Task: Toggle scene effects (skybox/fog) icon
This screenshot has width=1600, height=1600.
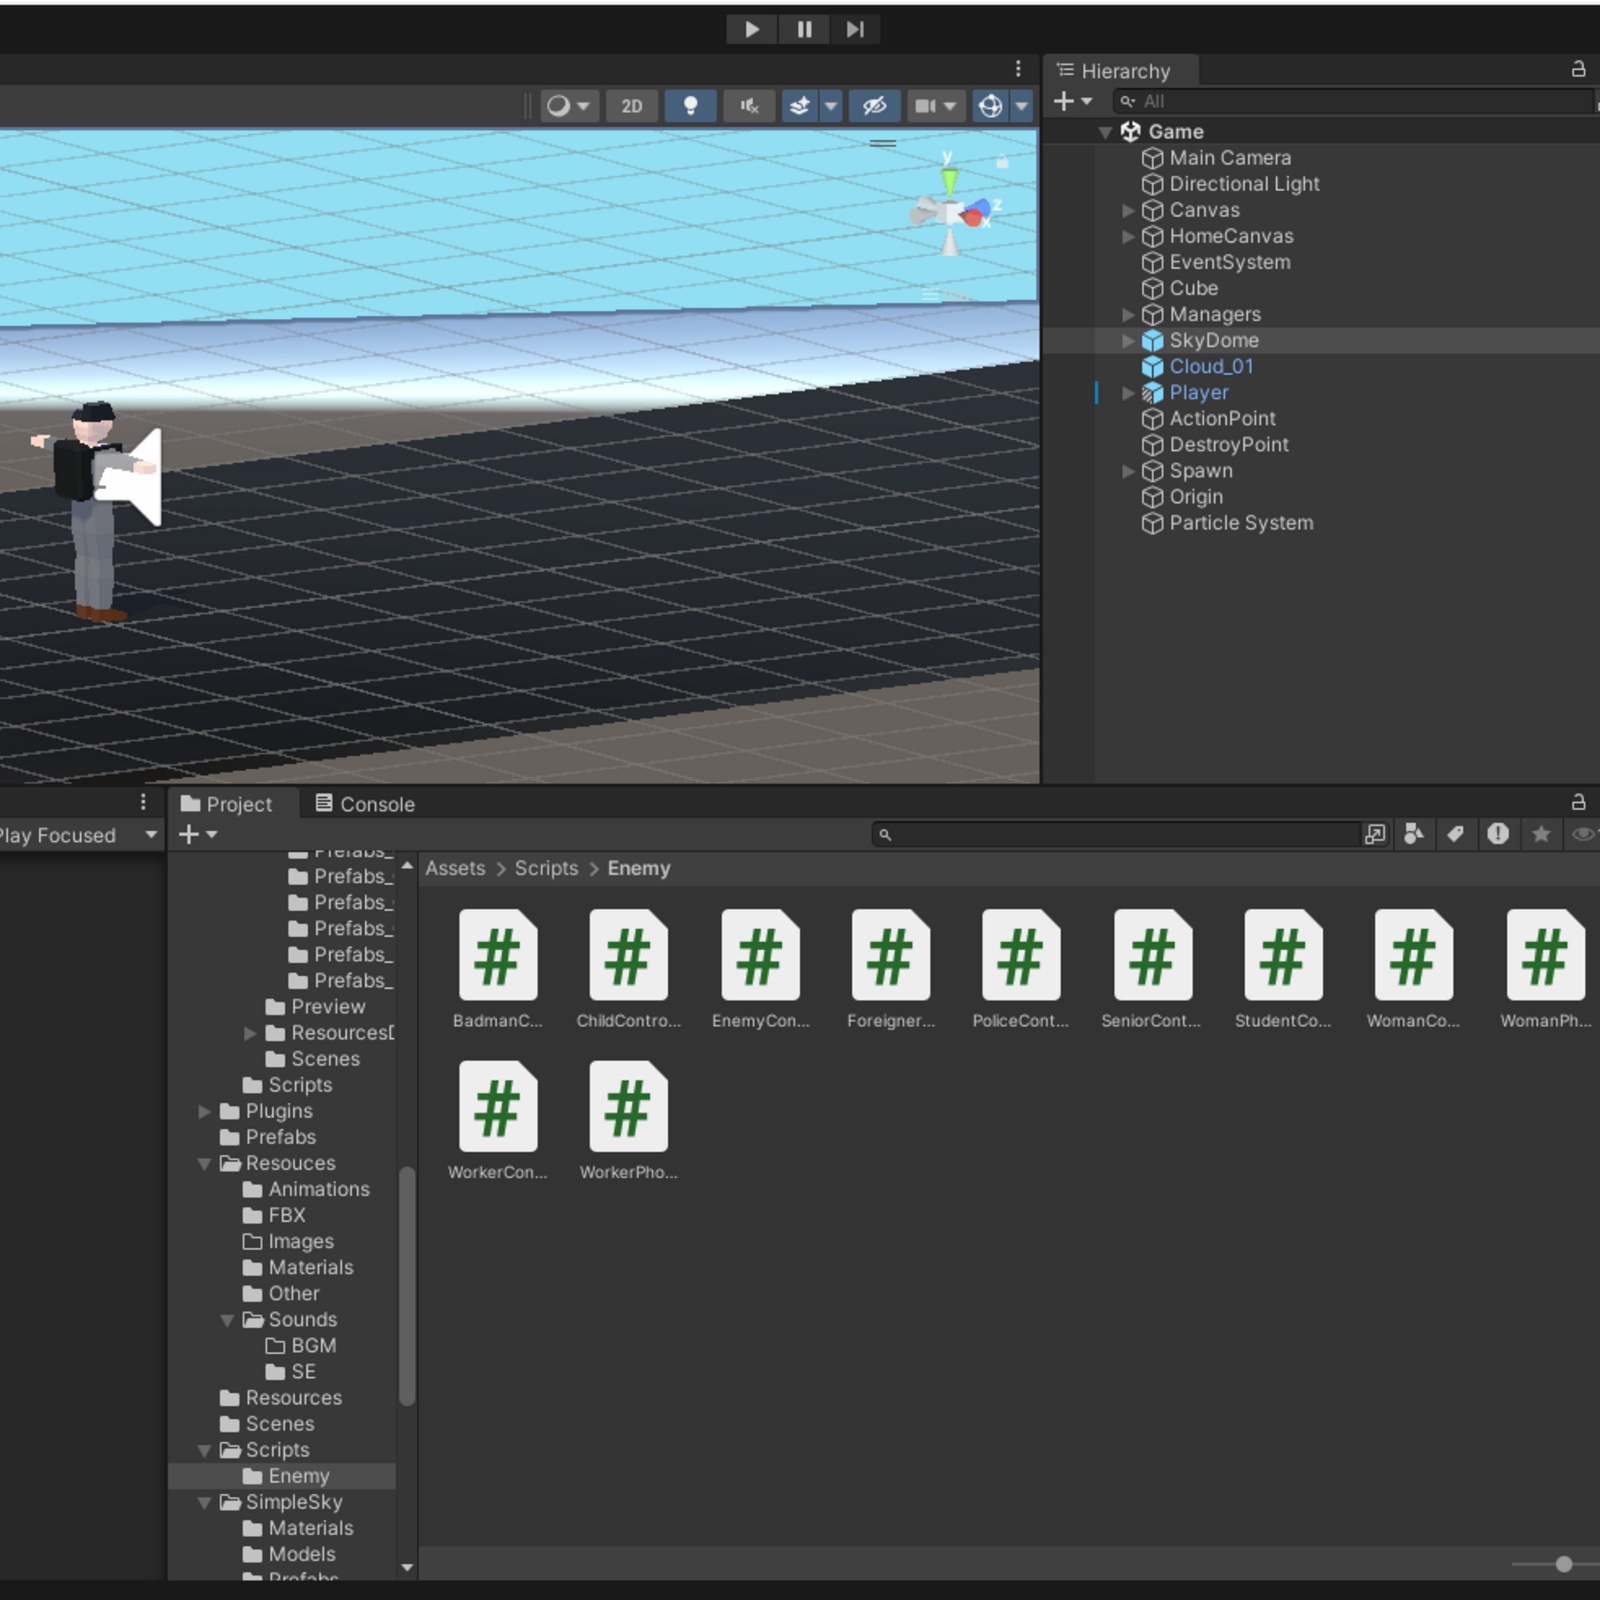Action: point(800,106)
